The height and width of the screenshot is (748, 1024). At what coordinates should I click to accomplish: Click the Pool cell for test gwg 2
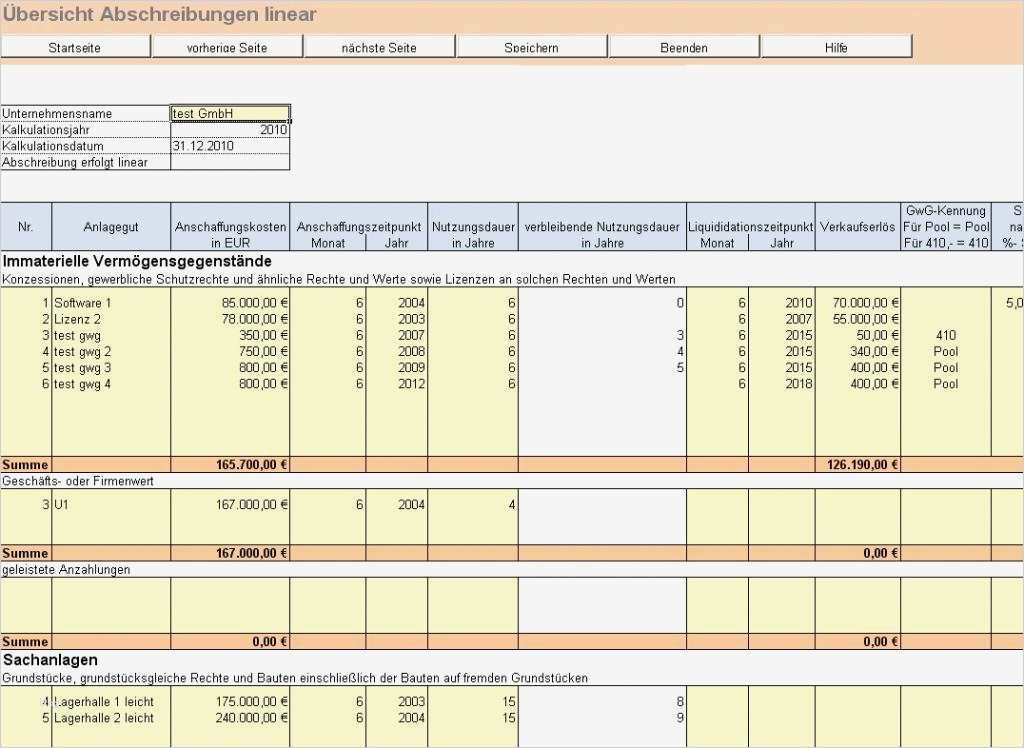click(x=944, y=351)
